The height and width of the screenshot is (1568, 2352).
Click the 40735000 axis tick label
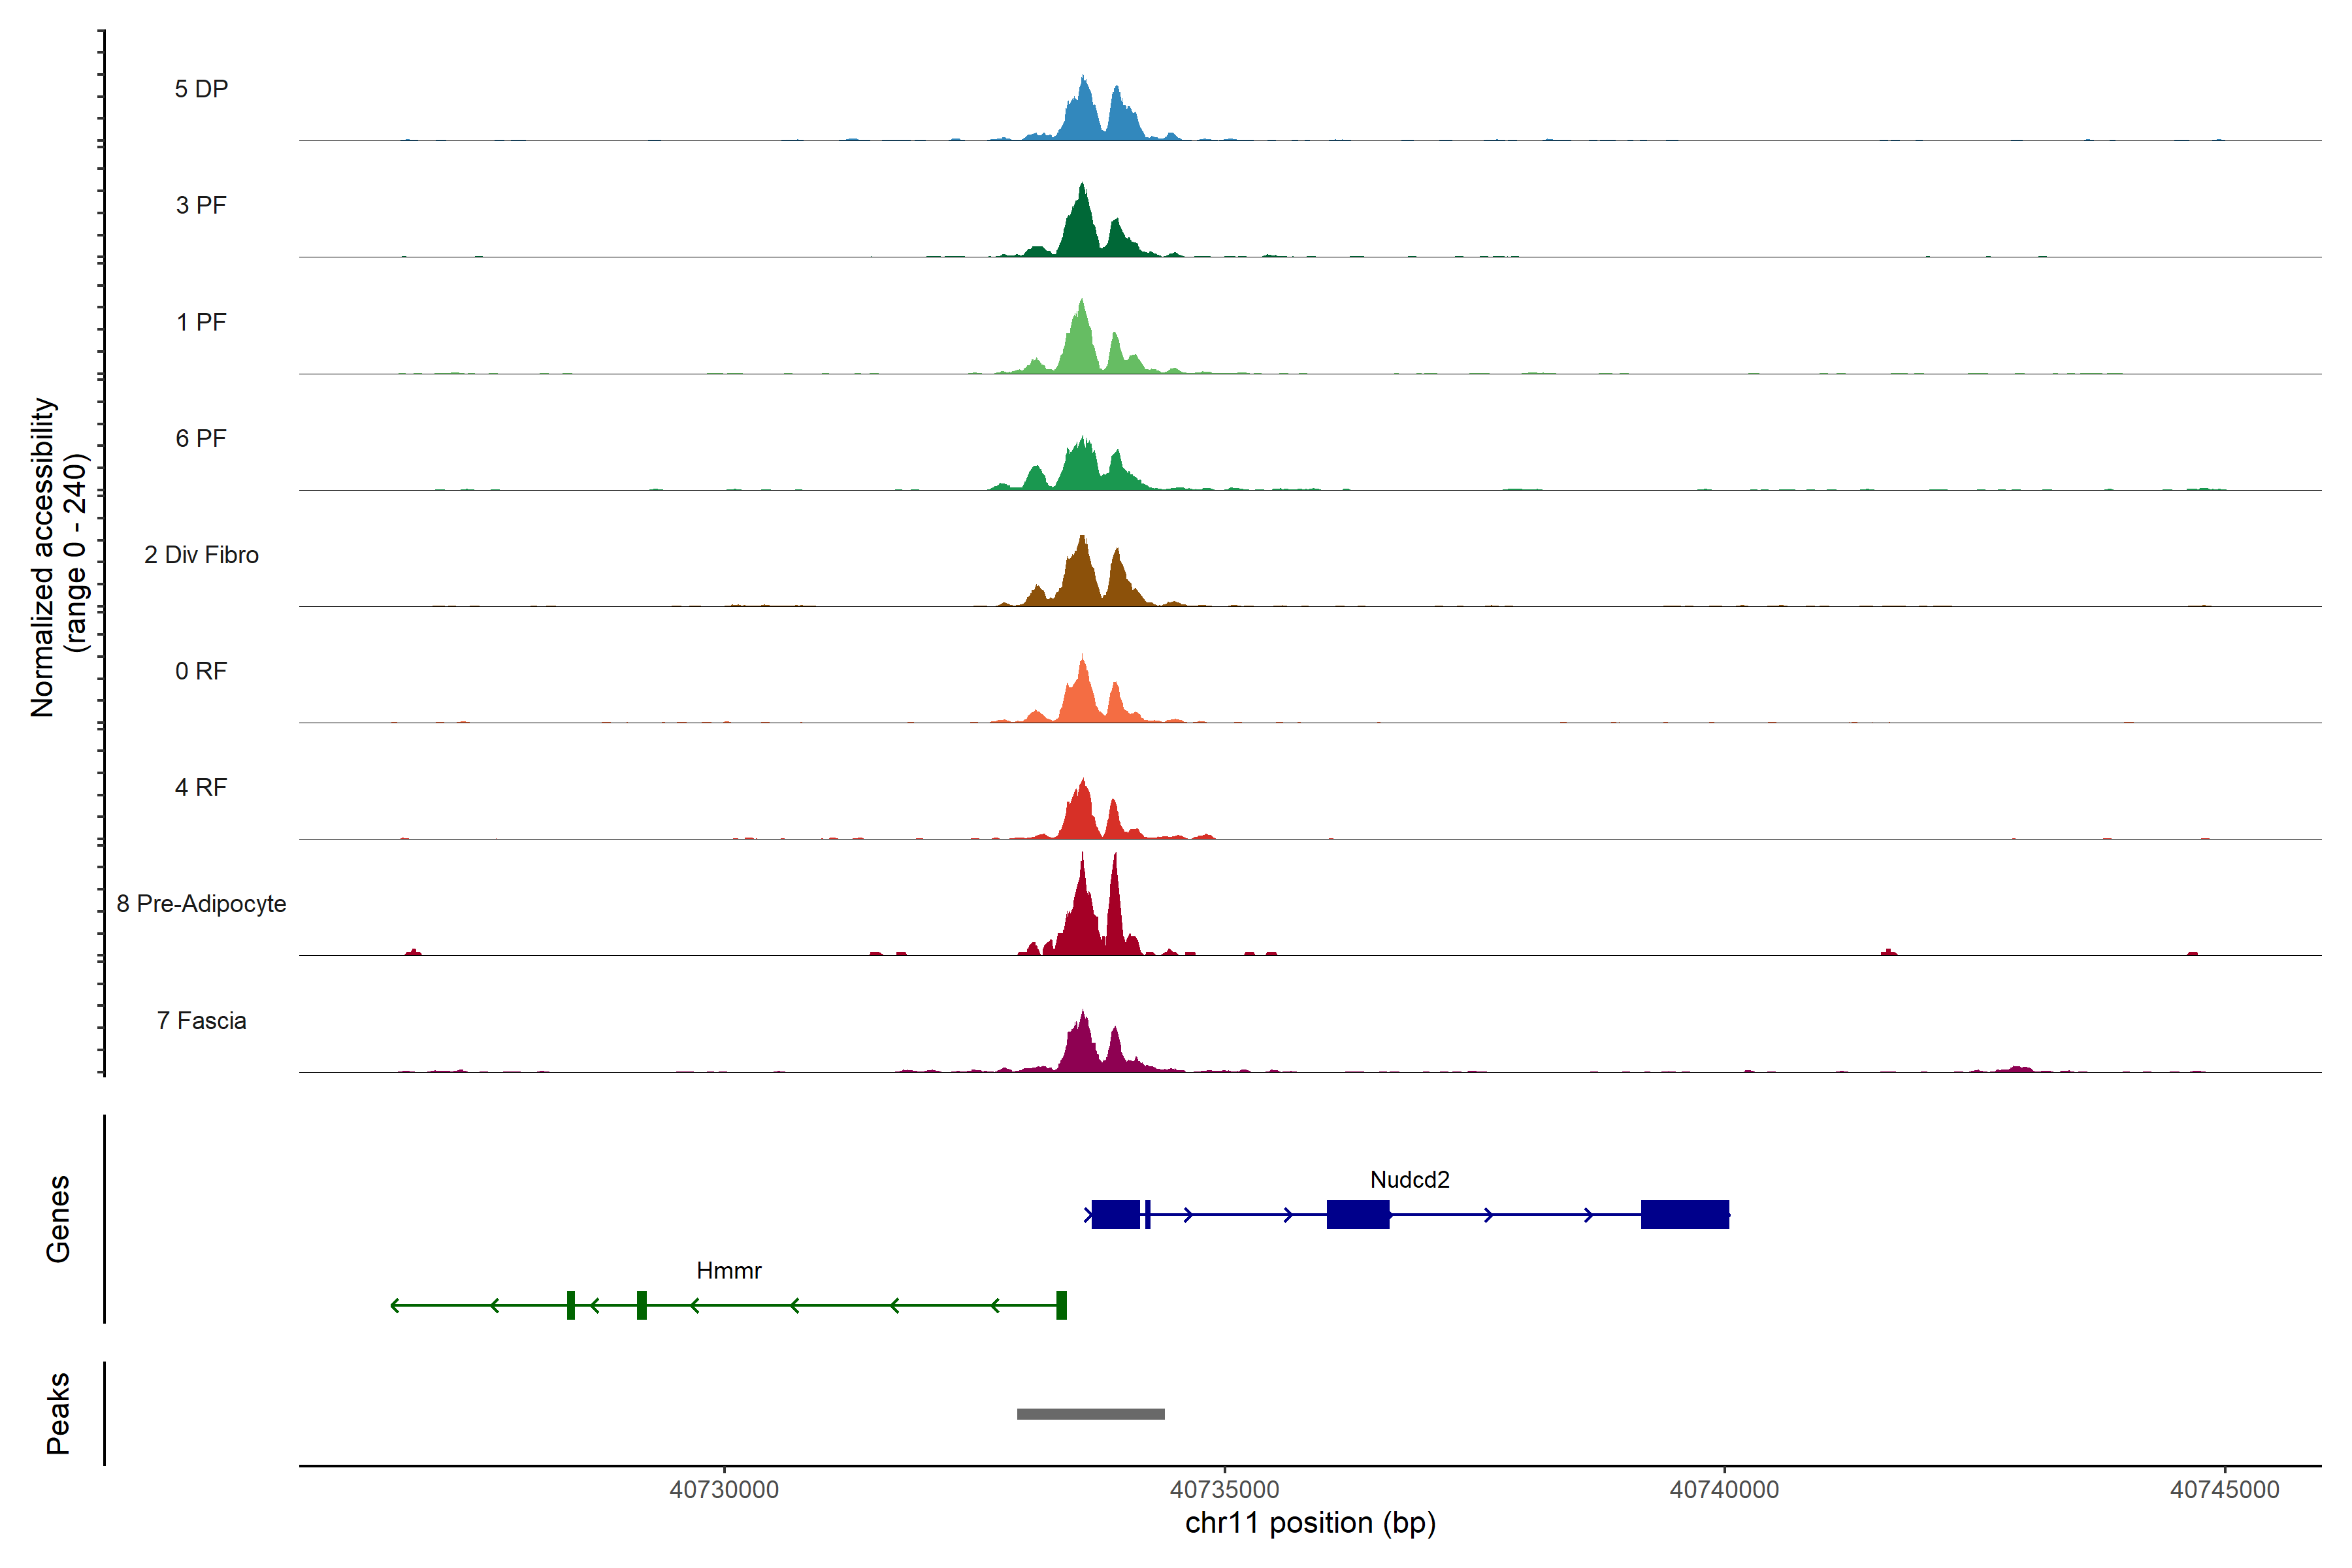(x=1224, y=1489)
